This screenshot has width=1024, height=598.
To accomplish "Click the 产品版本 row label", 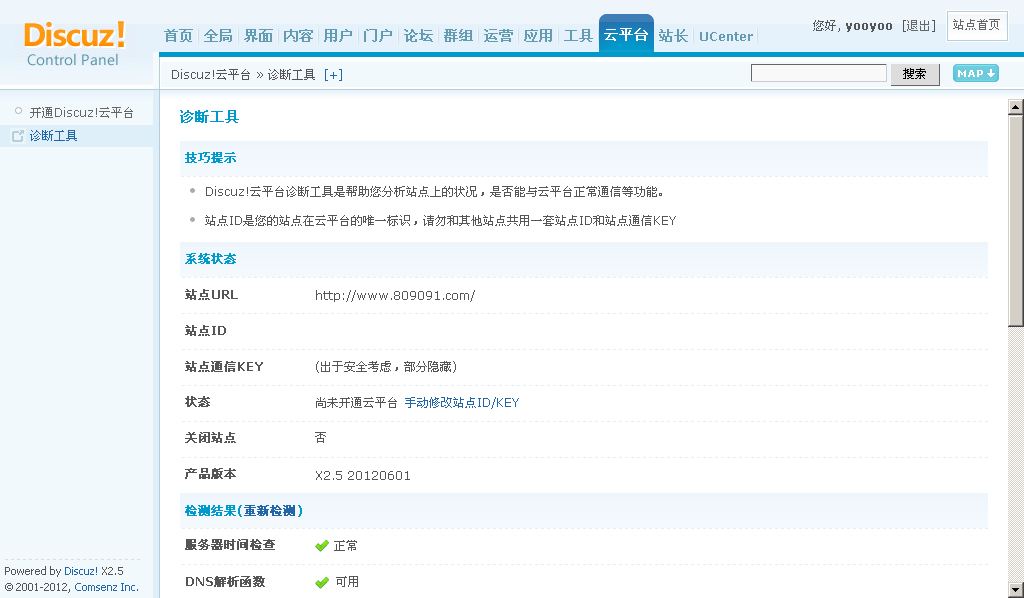I will click(x=210, y=474).
